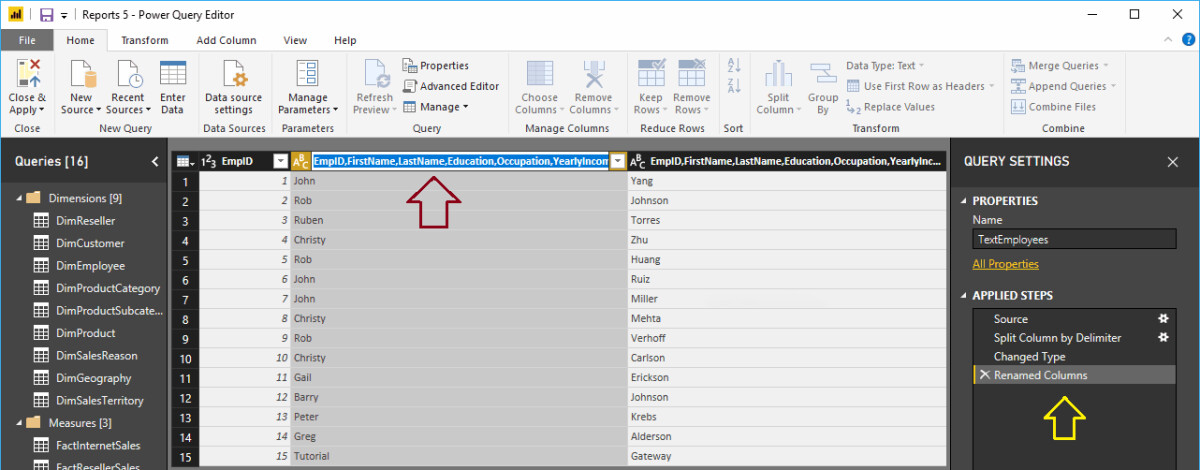Open the All Properties link
Viewport: 1200px width, 470px height.
(1005, 264)
